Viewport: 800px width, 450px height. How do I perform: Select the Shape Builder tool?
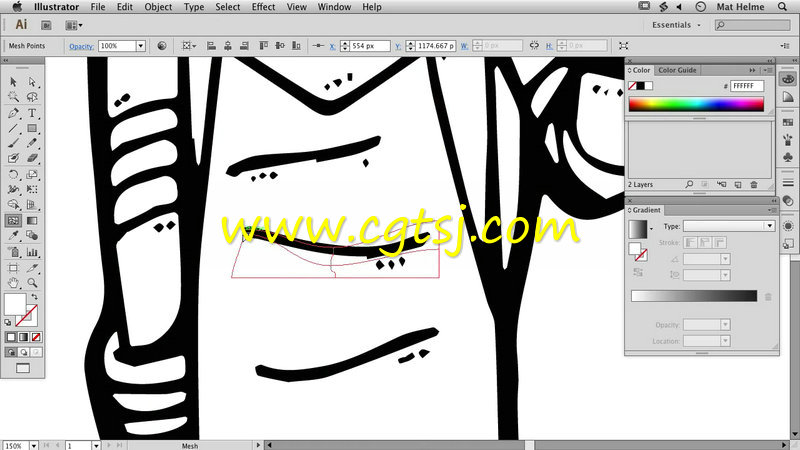coord(13,205)
